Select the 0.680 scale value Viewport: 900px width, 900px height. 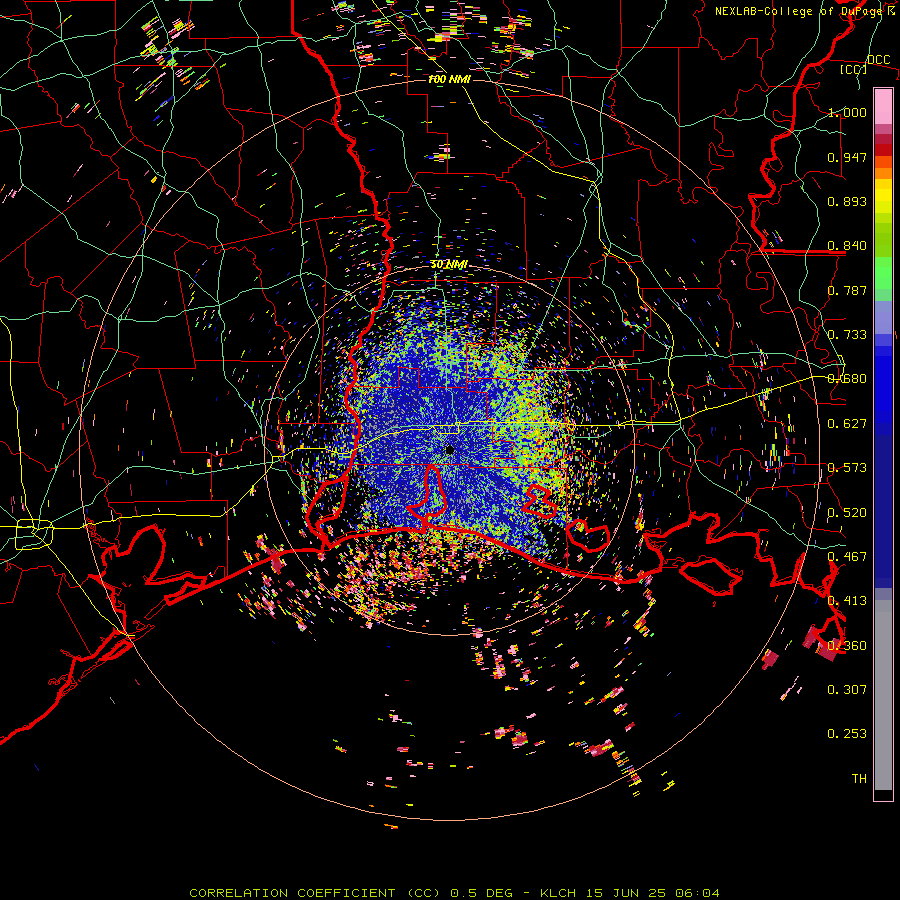tap(847, 379)
